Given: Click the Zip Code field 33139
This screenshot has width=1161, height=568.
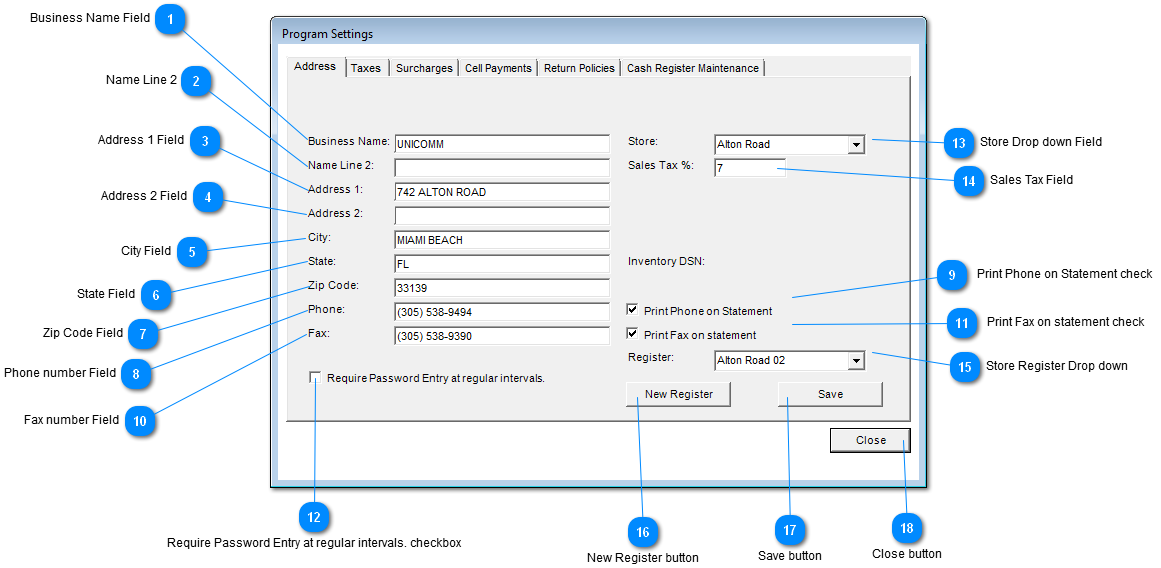Looking at the screenshot, I should tap(502, 288).
